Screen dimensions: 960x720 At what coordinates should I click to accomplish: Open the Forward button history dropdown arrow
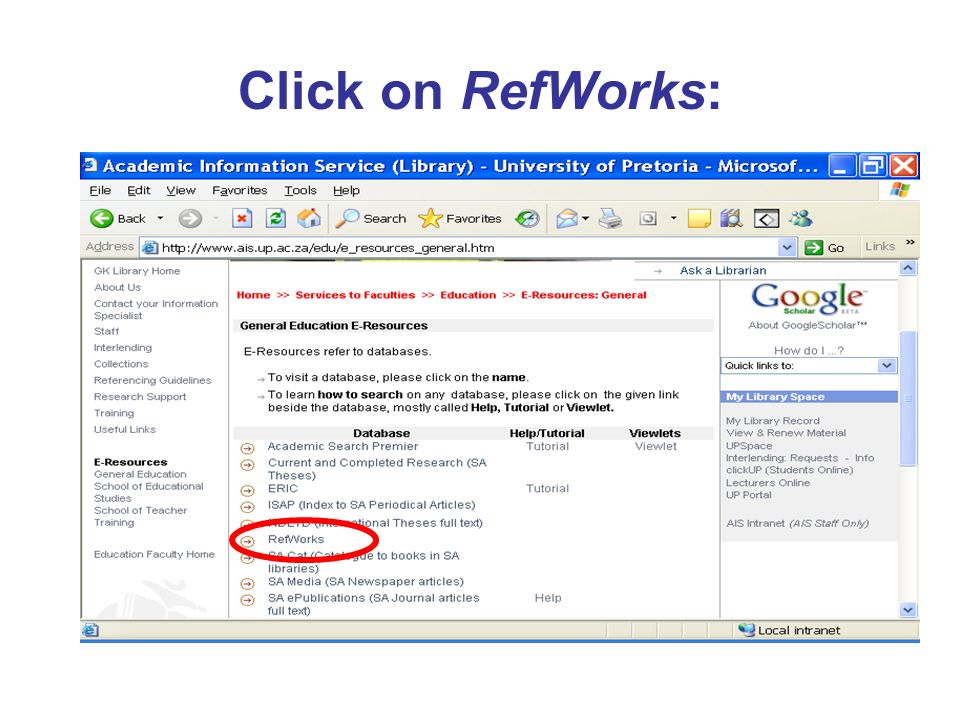pos(216,218)
